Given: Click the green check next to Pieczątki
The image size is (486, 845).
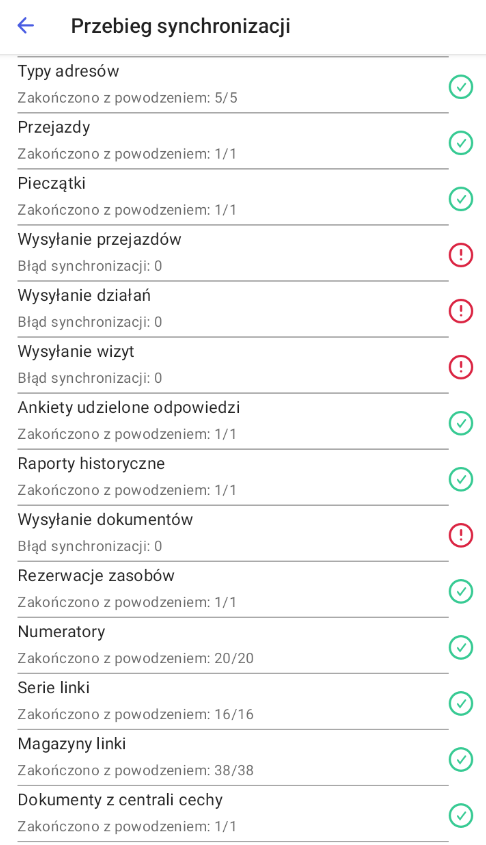Looking at the screenshot, I should pos(461,198).
